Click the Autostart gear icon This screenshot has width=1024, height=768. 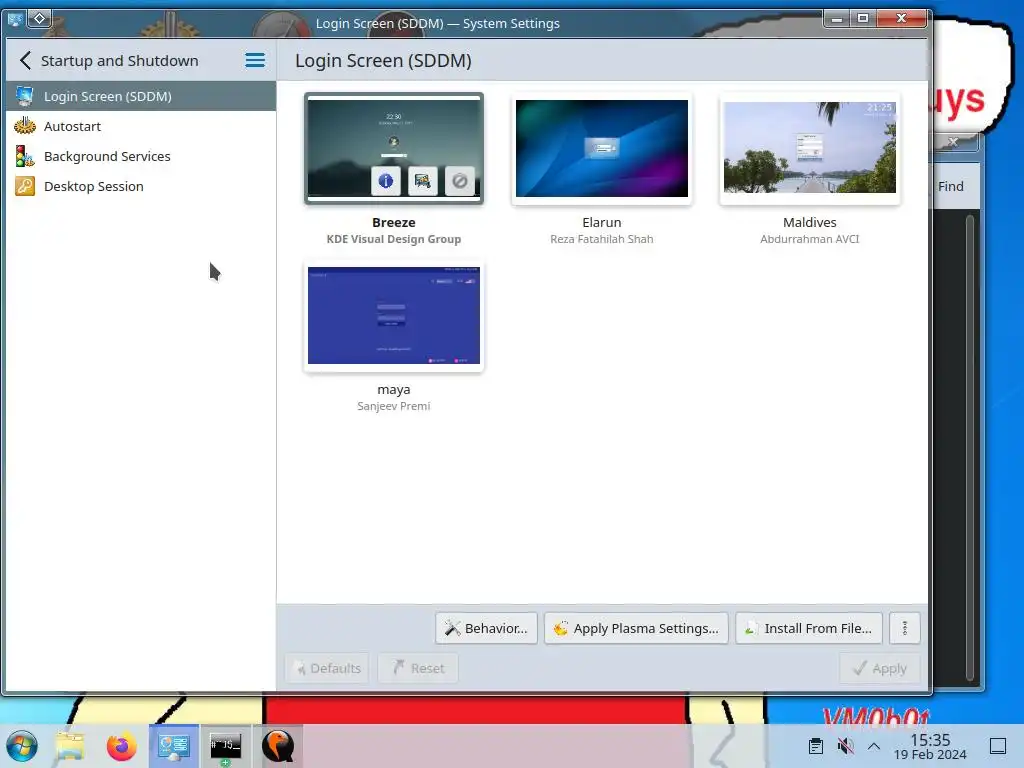(x=25, y=125)
